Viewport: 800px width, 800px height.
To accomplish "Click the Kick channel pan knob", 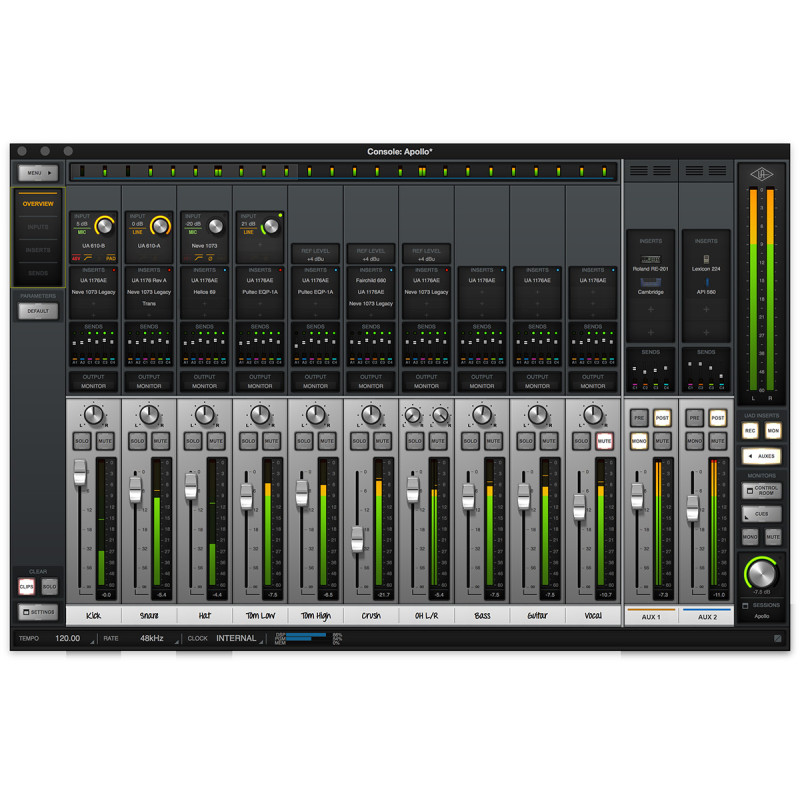I will click(x=93, y=414).
